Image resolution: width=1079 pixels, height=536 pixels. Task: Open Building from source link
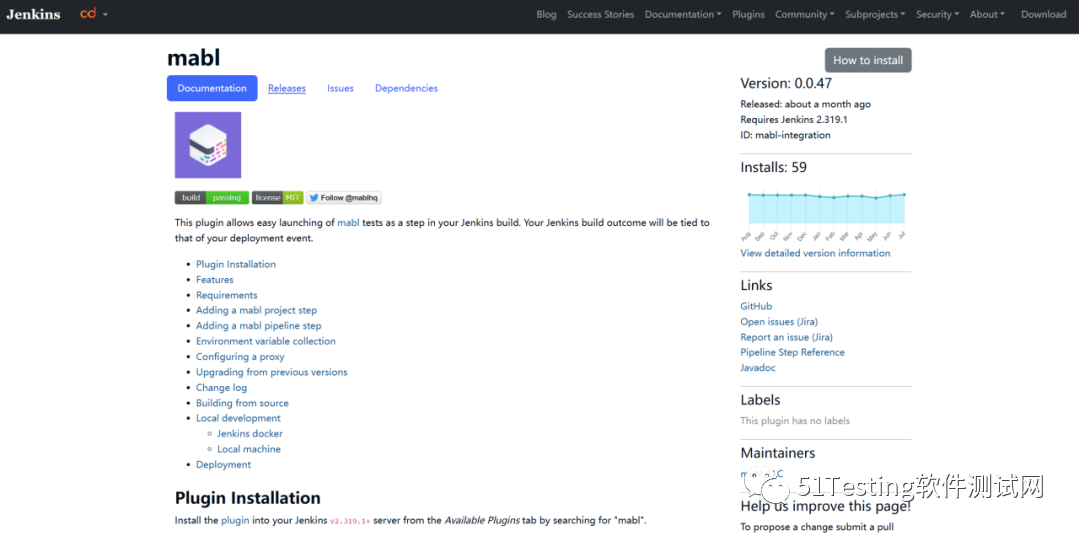coord(242,403)
